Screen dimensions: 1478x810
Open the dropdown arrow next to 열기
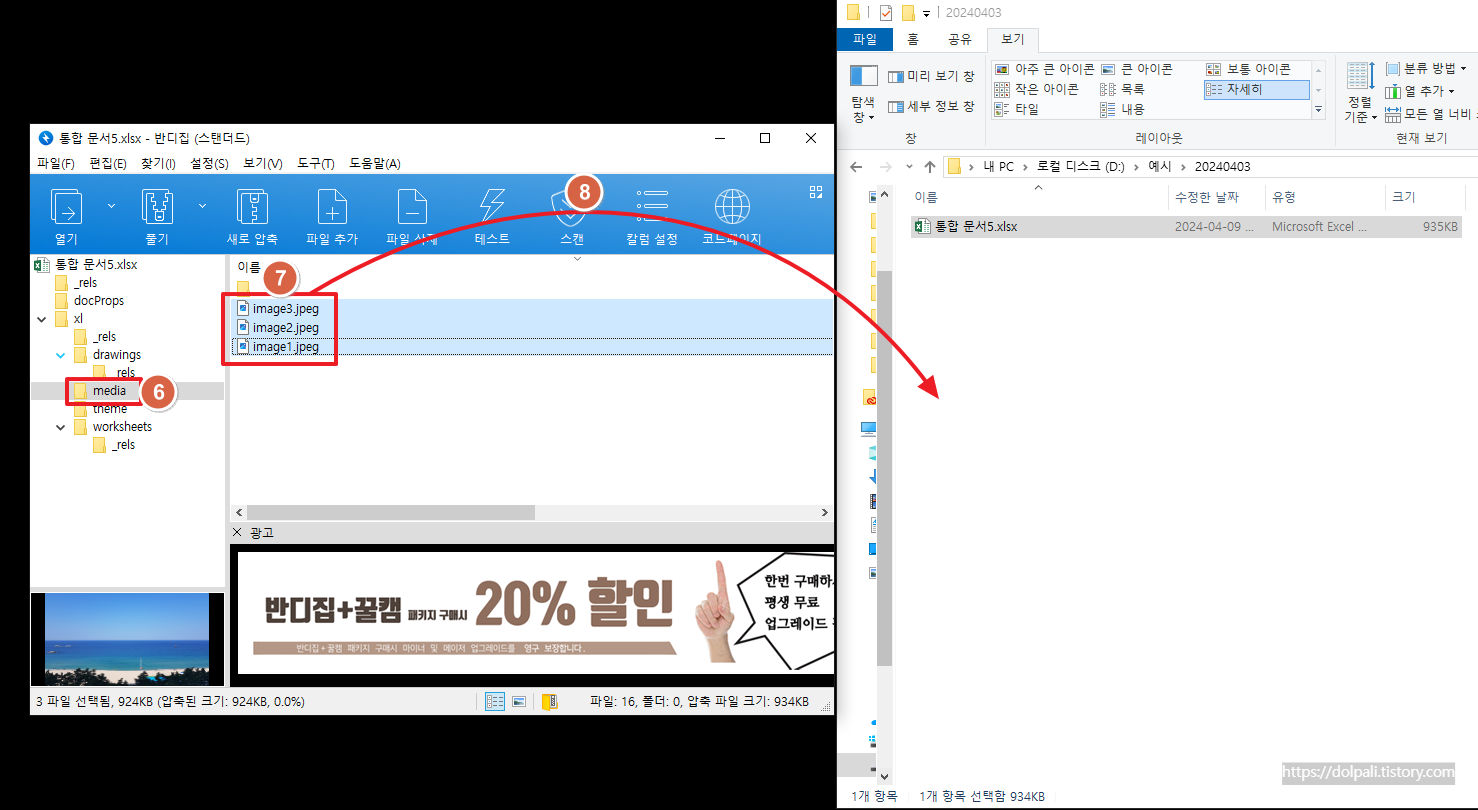[x=111, y=206]
